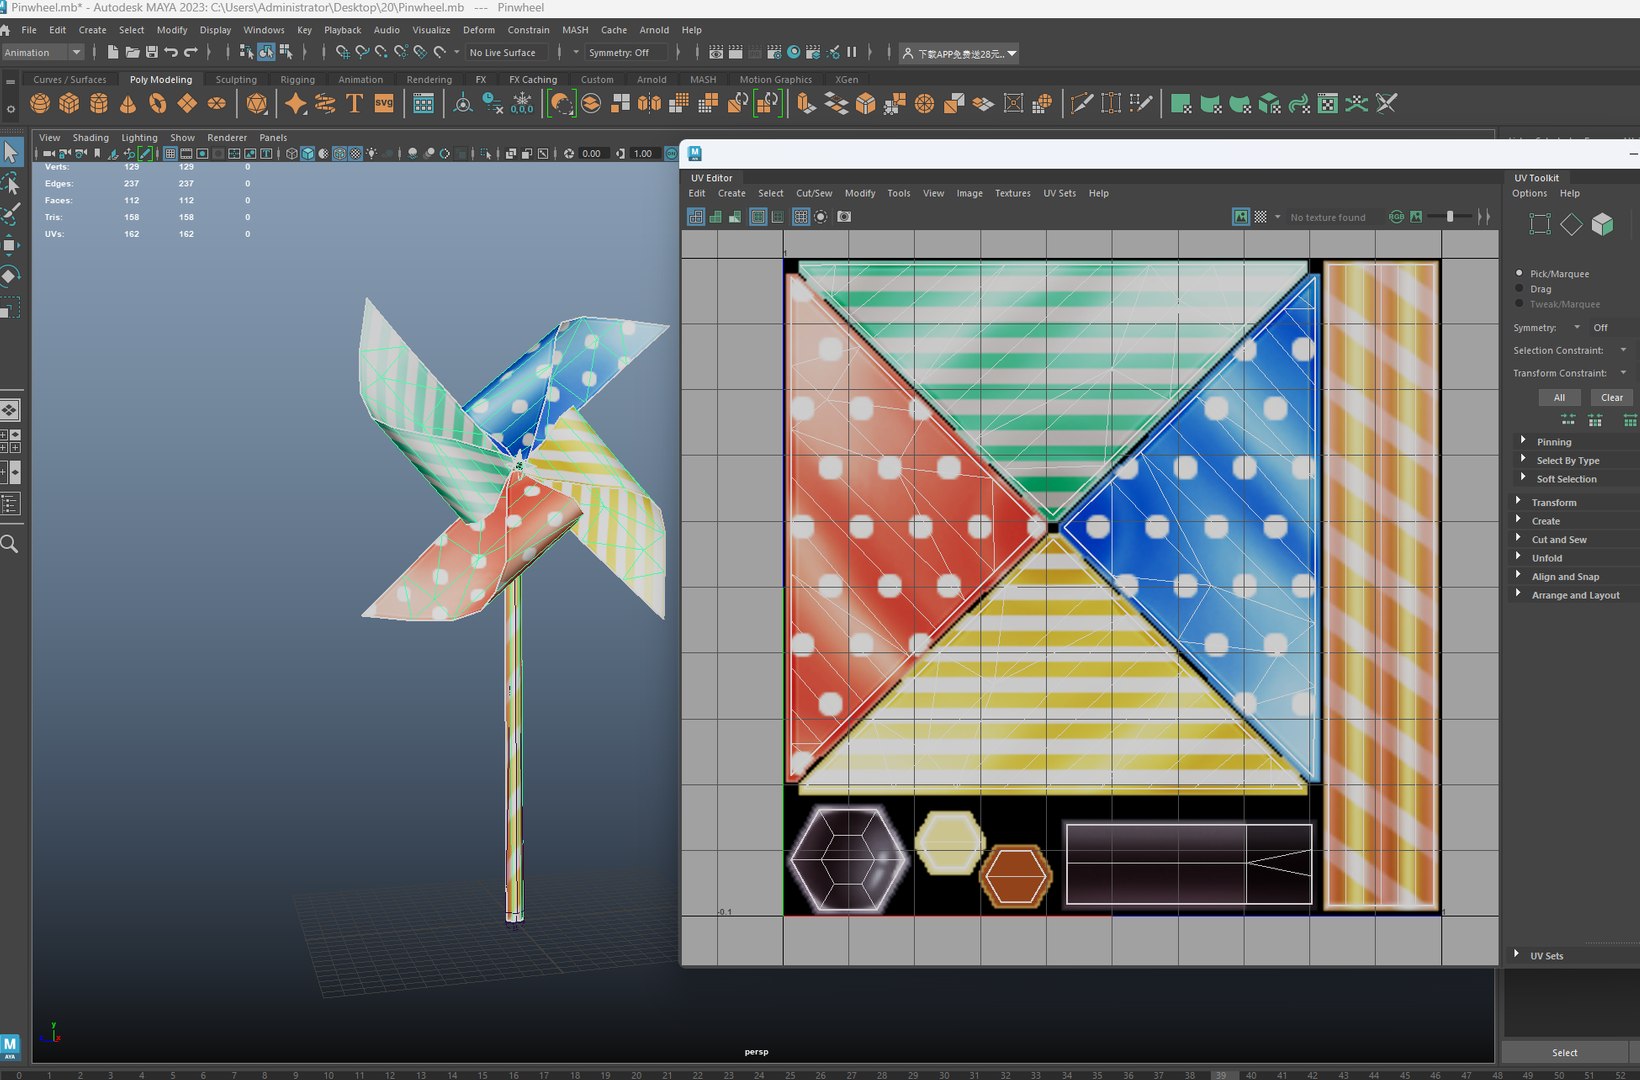Click the Redo arrow icon
Viewport: 1640px width, 1080px height.
191,52
